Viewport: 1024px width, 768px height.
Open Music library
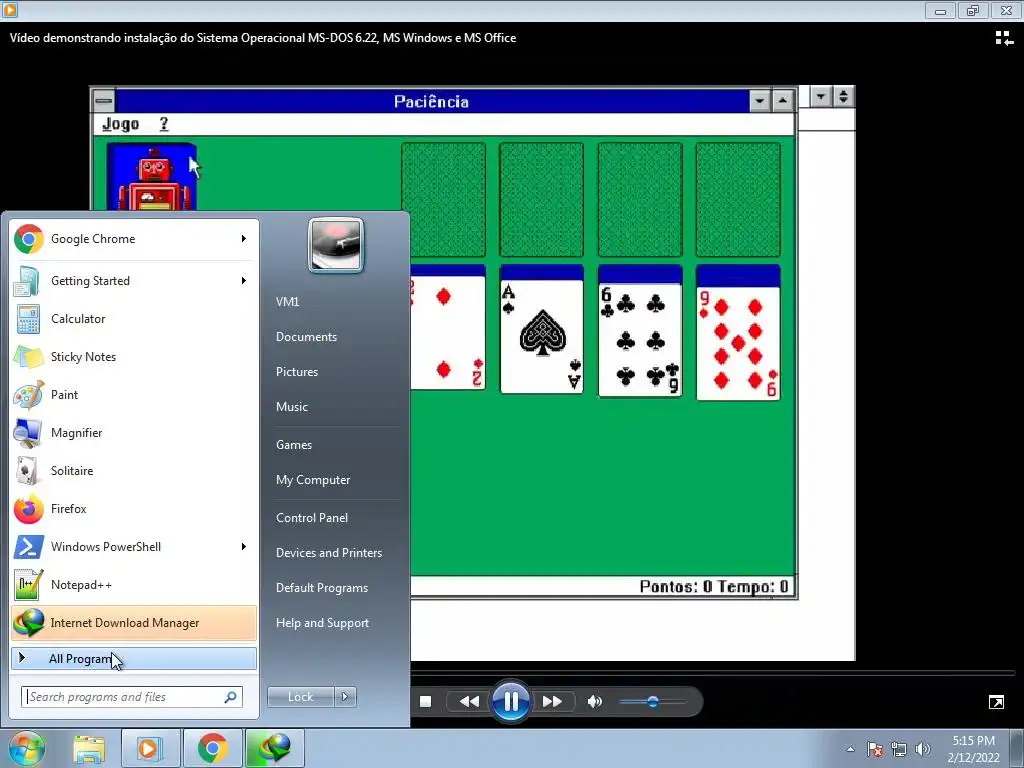(292, 407)
